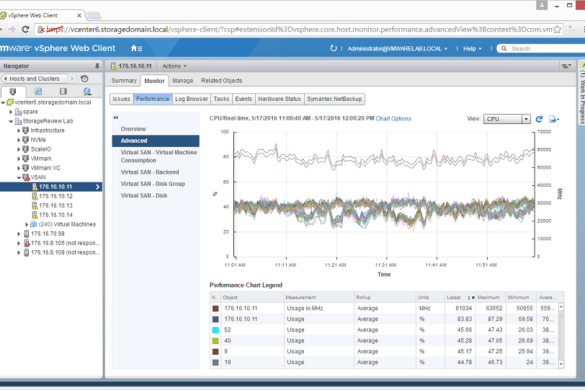This screenshot has height=390, width=585.
Task: Open the View CPU dropdown
Action: tap(526, 119)
